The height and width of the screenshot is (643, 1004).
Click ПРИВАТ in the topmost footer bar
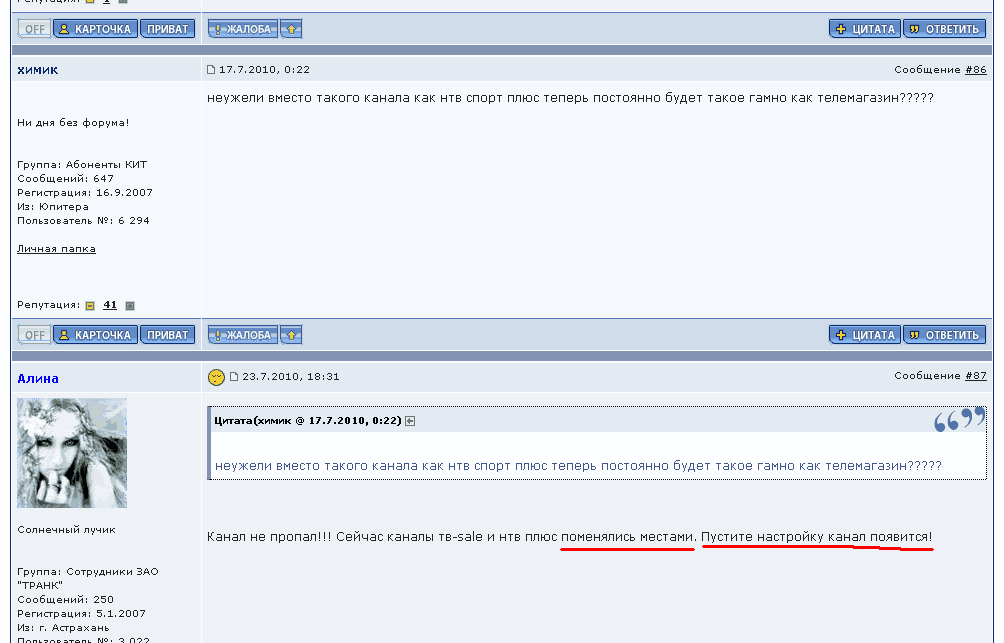pyautogui.click(x=168, y=29)
